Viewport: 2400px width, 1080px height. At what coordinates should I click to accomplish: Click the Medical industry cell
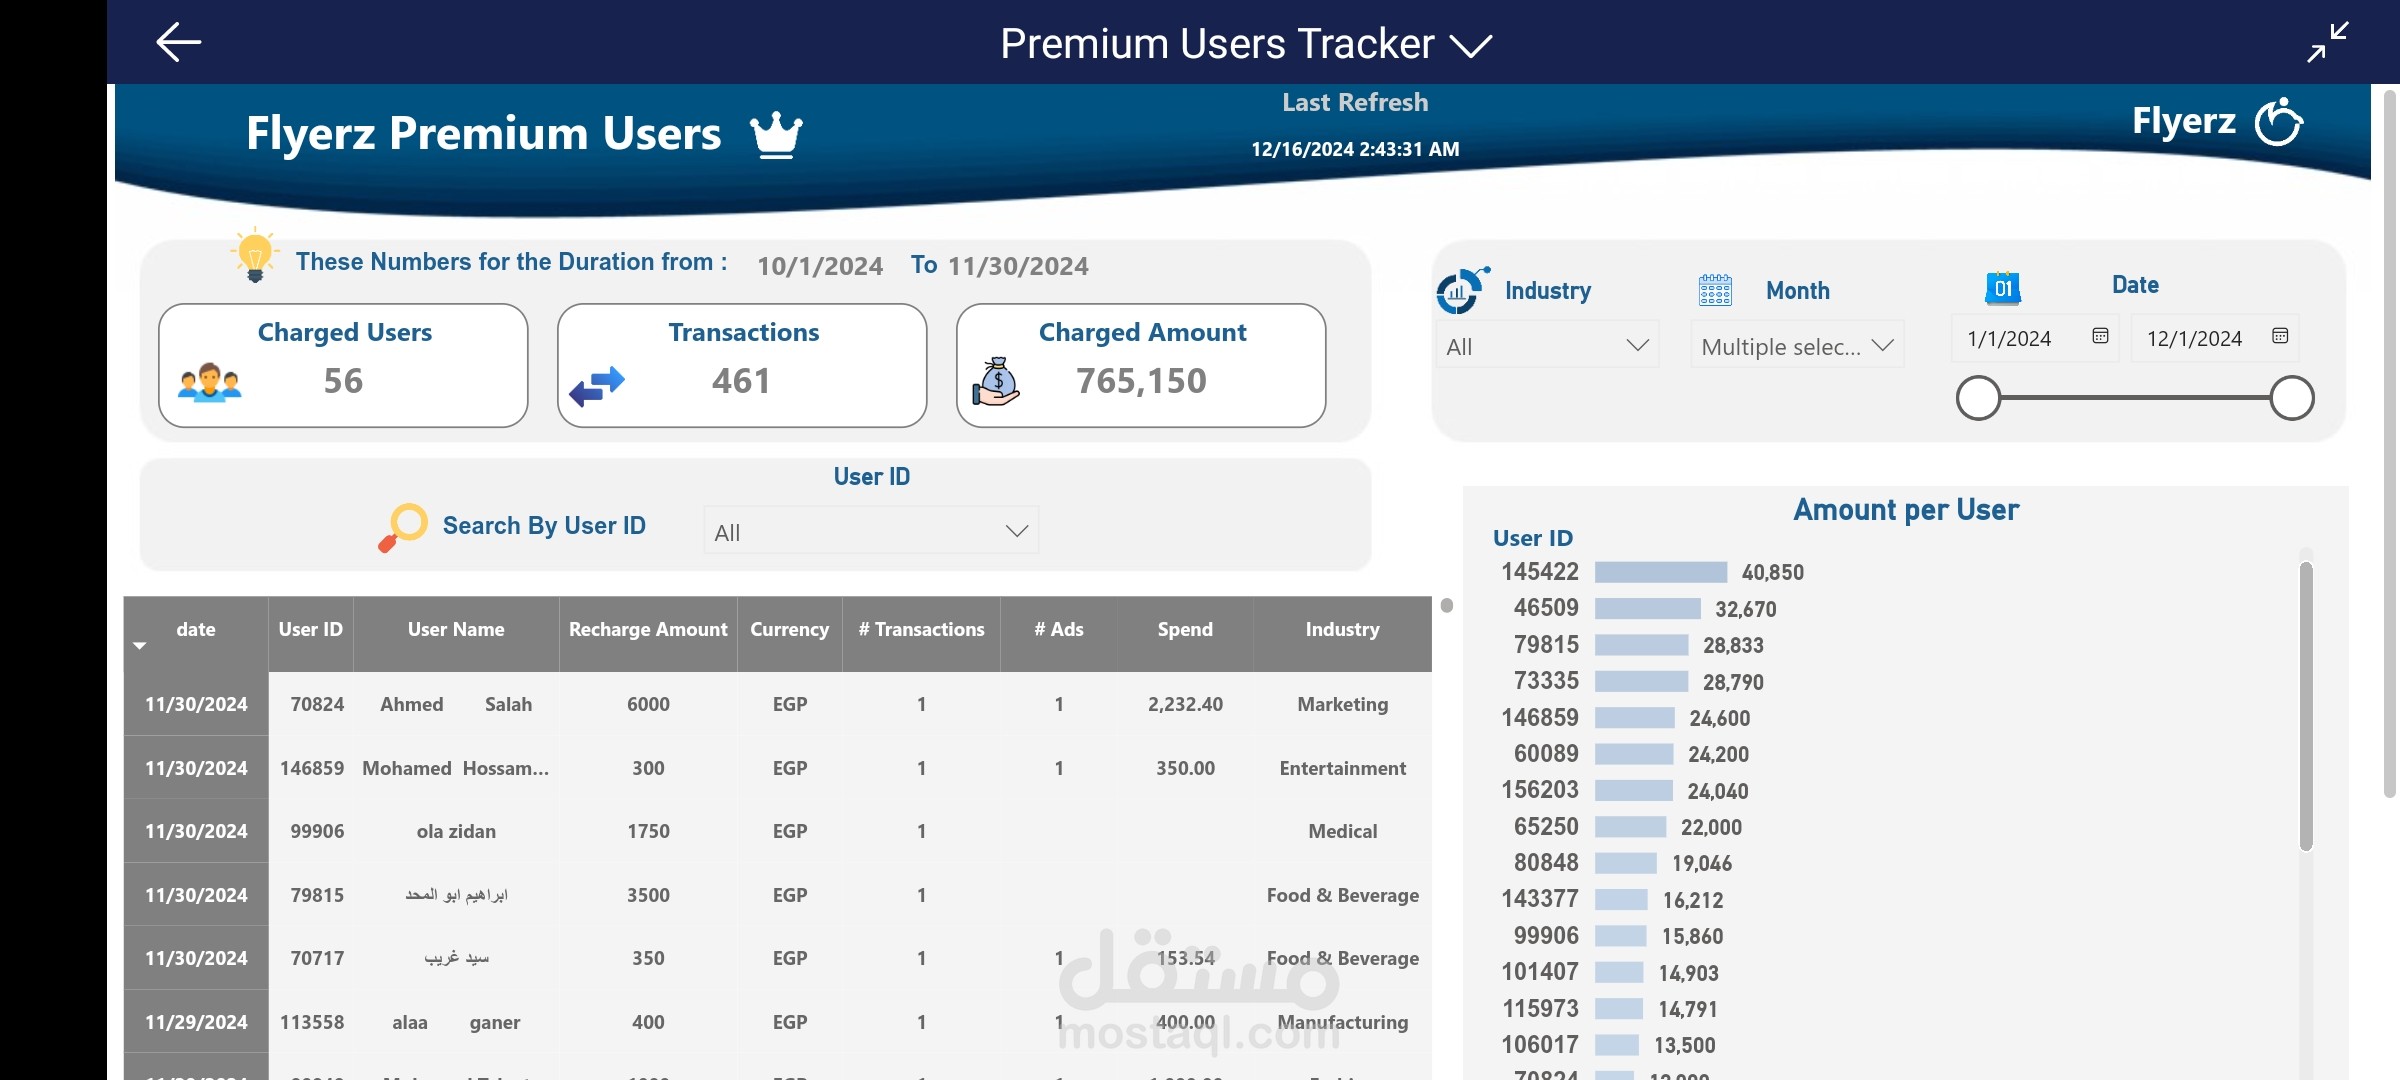click(x=1342, y=831)
